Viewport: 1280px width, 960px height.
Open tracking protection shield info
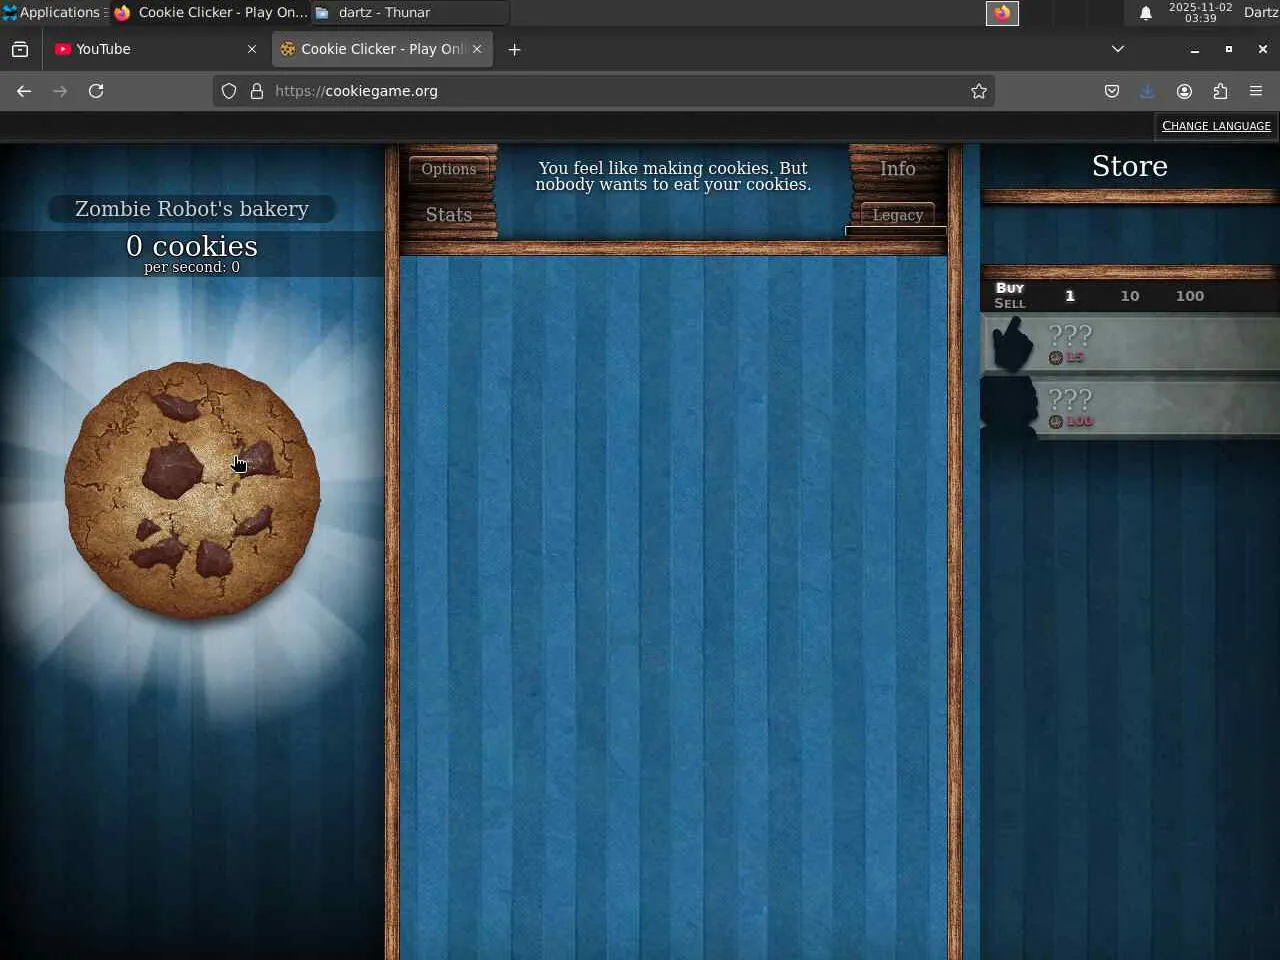229,91
